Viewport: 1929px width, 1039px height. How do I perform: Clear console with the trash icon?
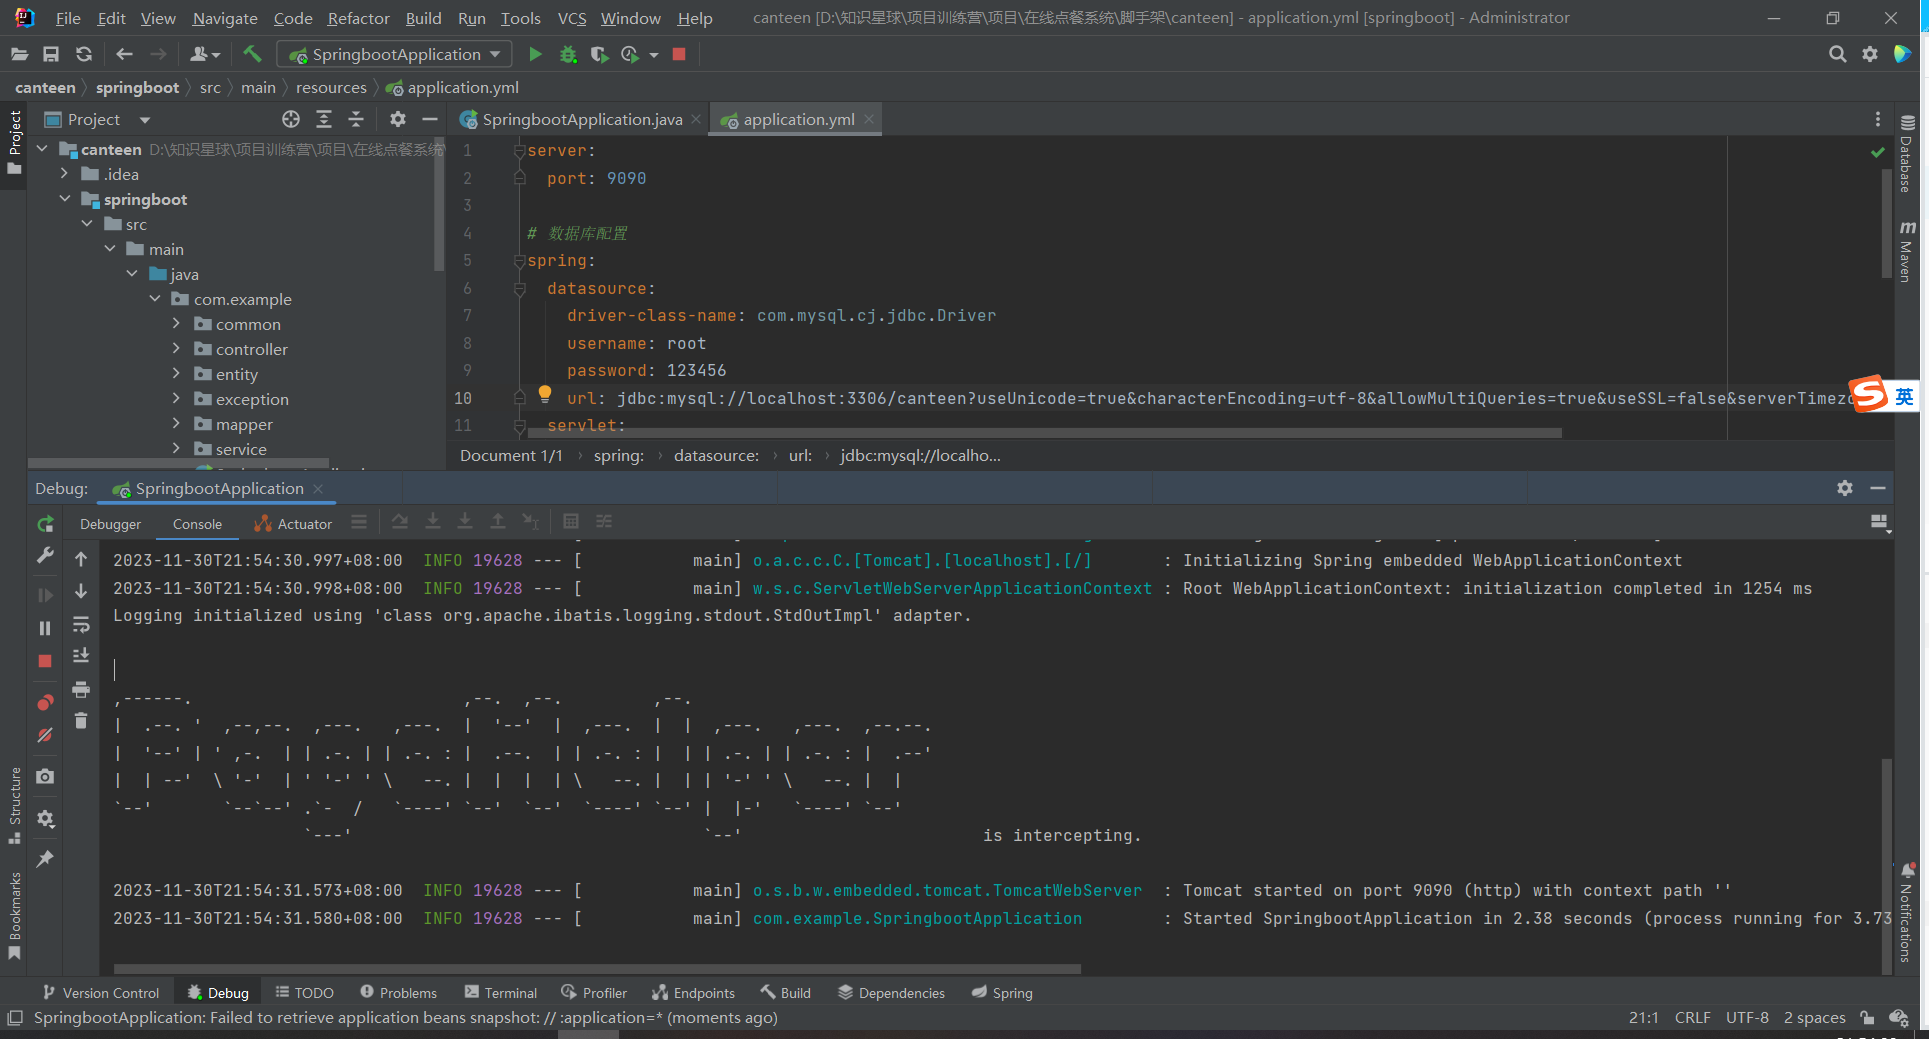tap(81, 720)
